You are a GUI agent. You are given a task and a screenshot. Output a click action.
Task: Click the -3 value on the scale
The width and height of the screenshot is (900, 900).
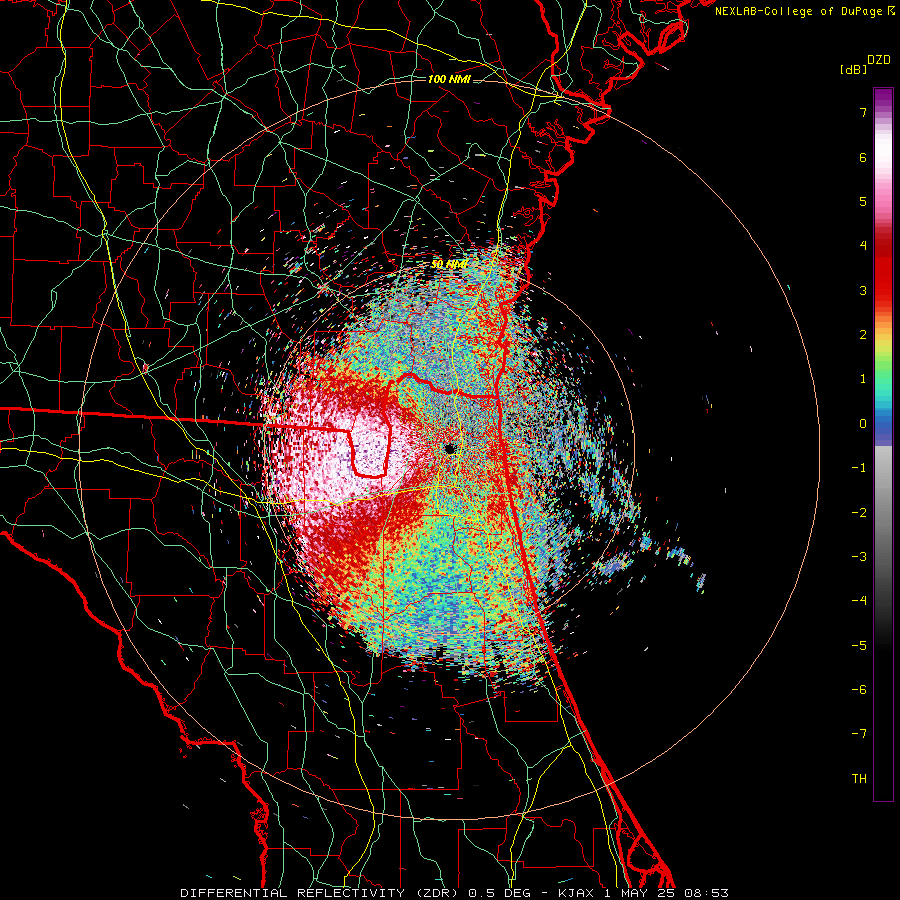point(859,557)
